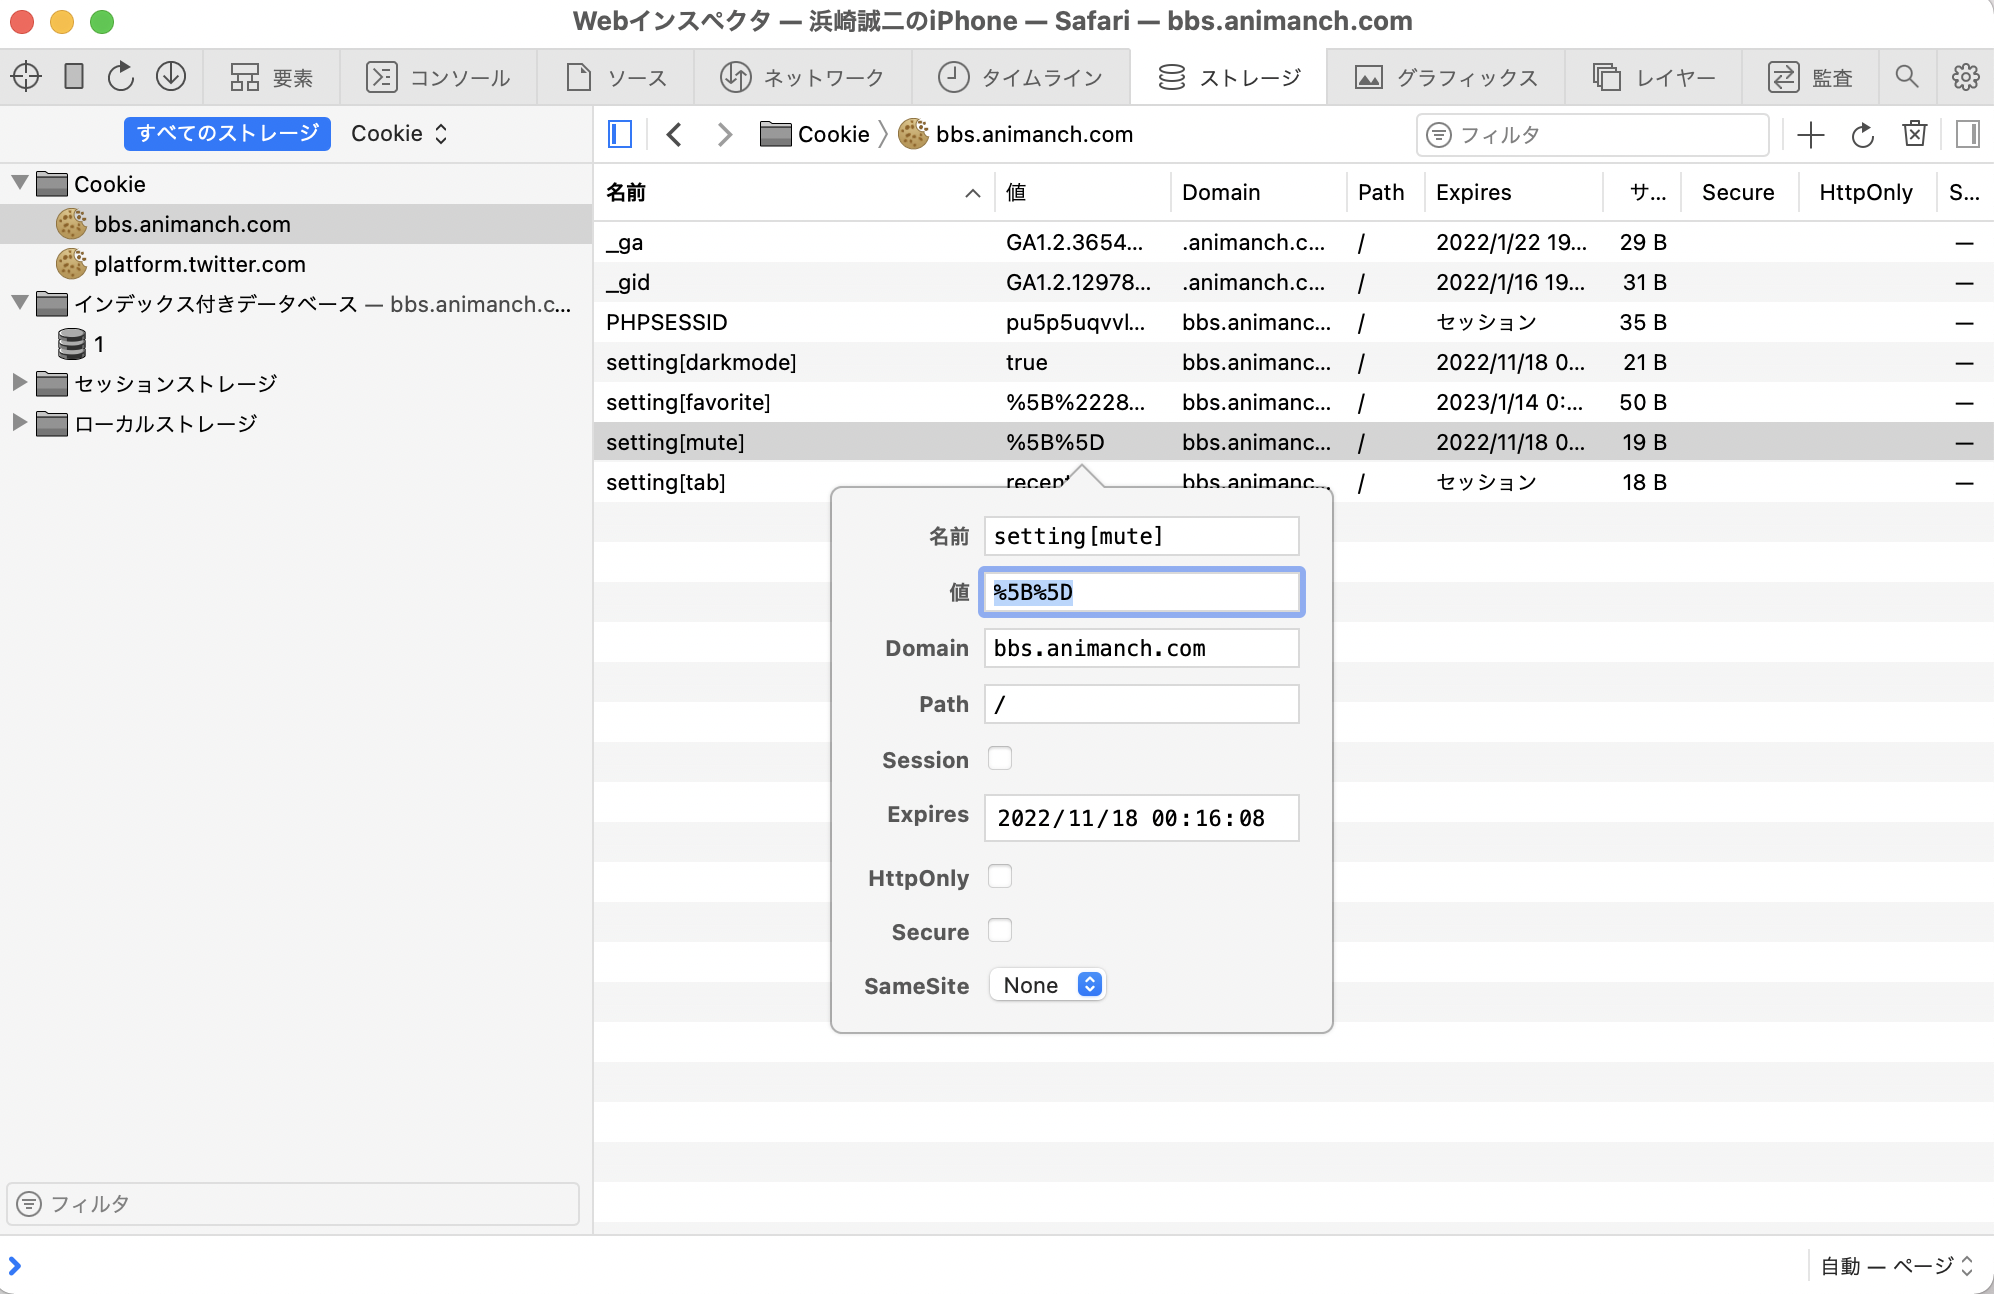
Task: Open the レイヤー tab
Action: (x=1654, y=77)
